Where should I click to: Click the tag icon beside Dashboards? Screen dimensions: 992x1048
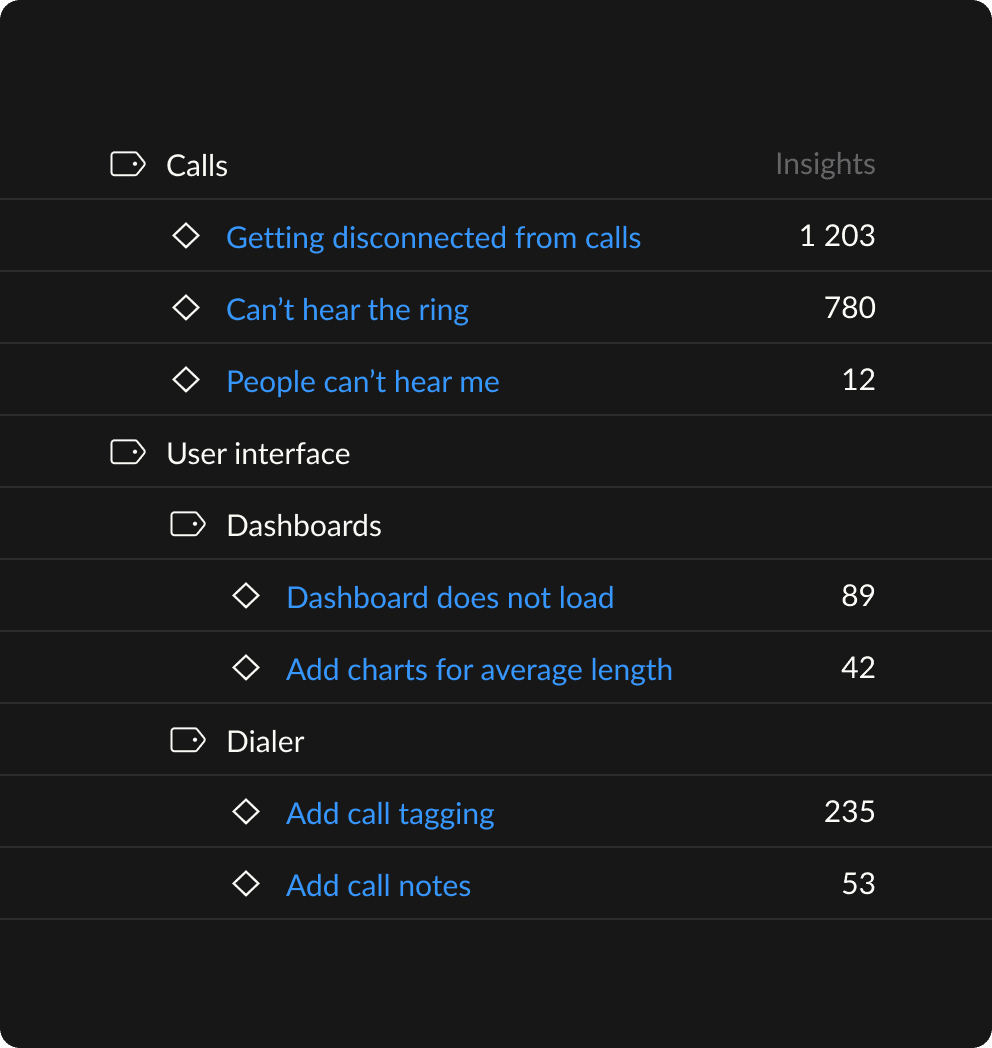click(x=187, y=524)
